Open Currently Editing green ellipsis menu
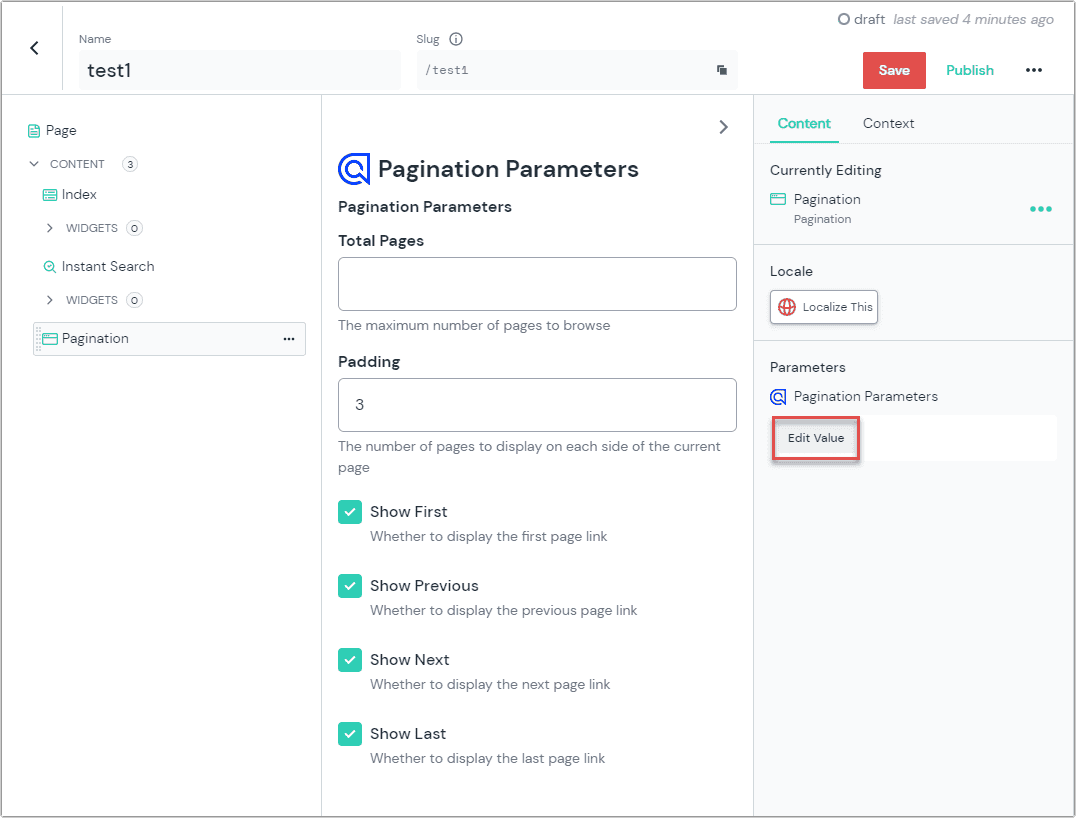Viewport: 1077px width, 819px height. click(x=1041, y=209)
